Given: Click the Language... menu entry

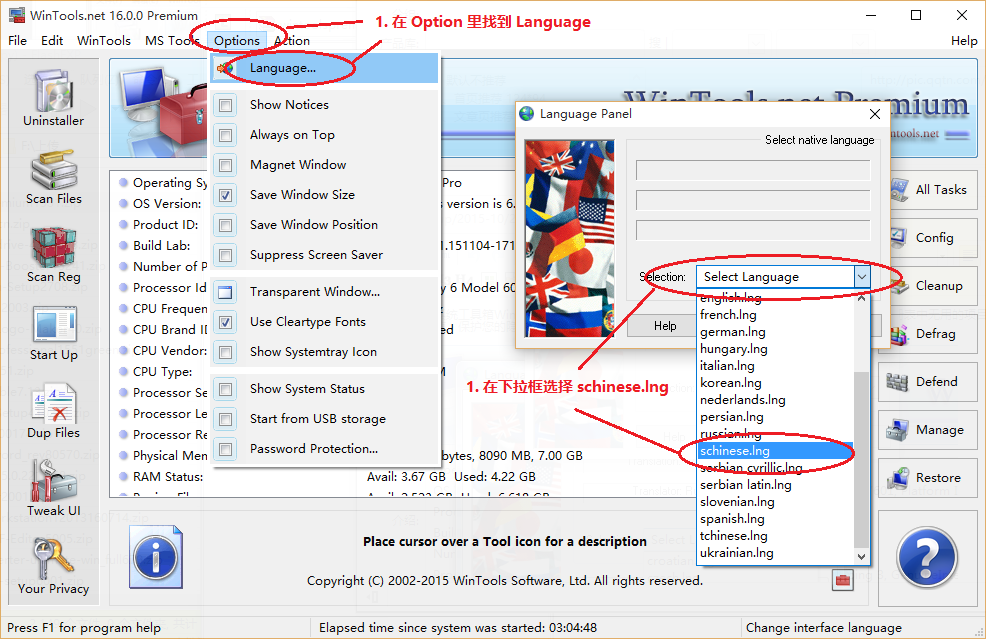Looking at the screenshot, I should [x=283, y=68].
